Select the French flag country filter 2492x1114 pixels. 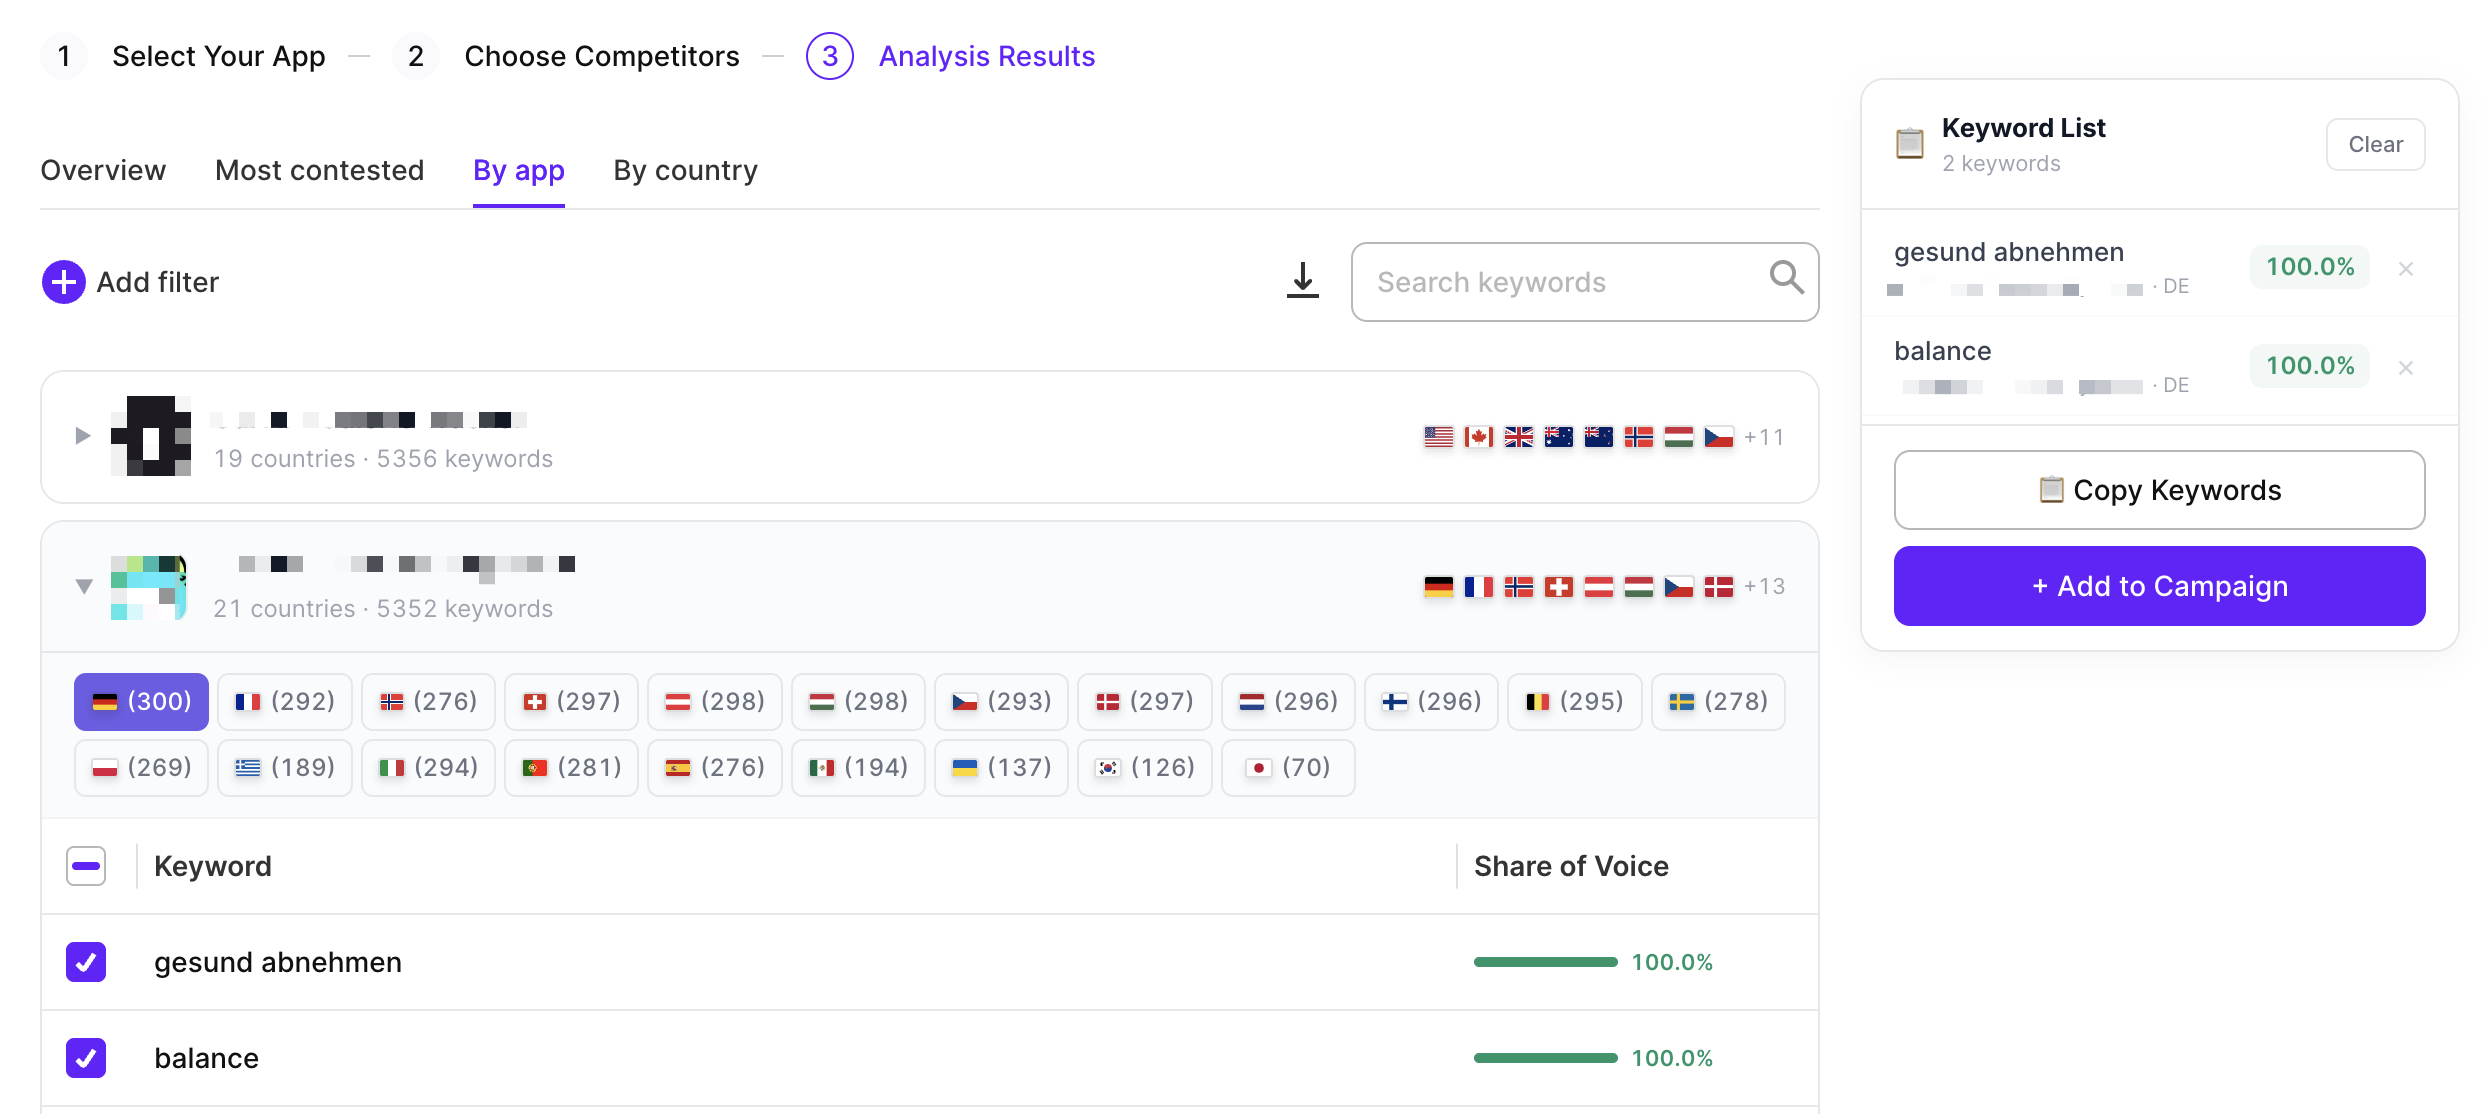[284, 702]
